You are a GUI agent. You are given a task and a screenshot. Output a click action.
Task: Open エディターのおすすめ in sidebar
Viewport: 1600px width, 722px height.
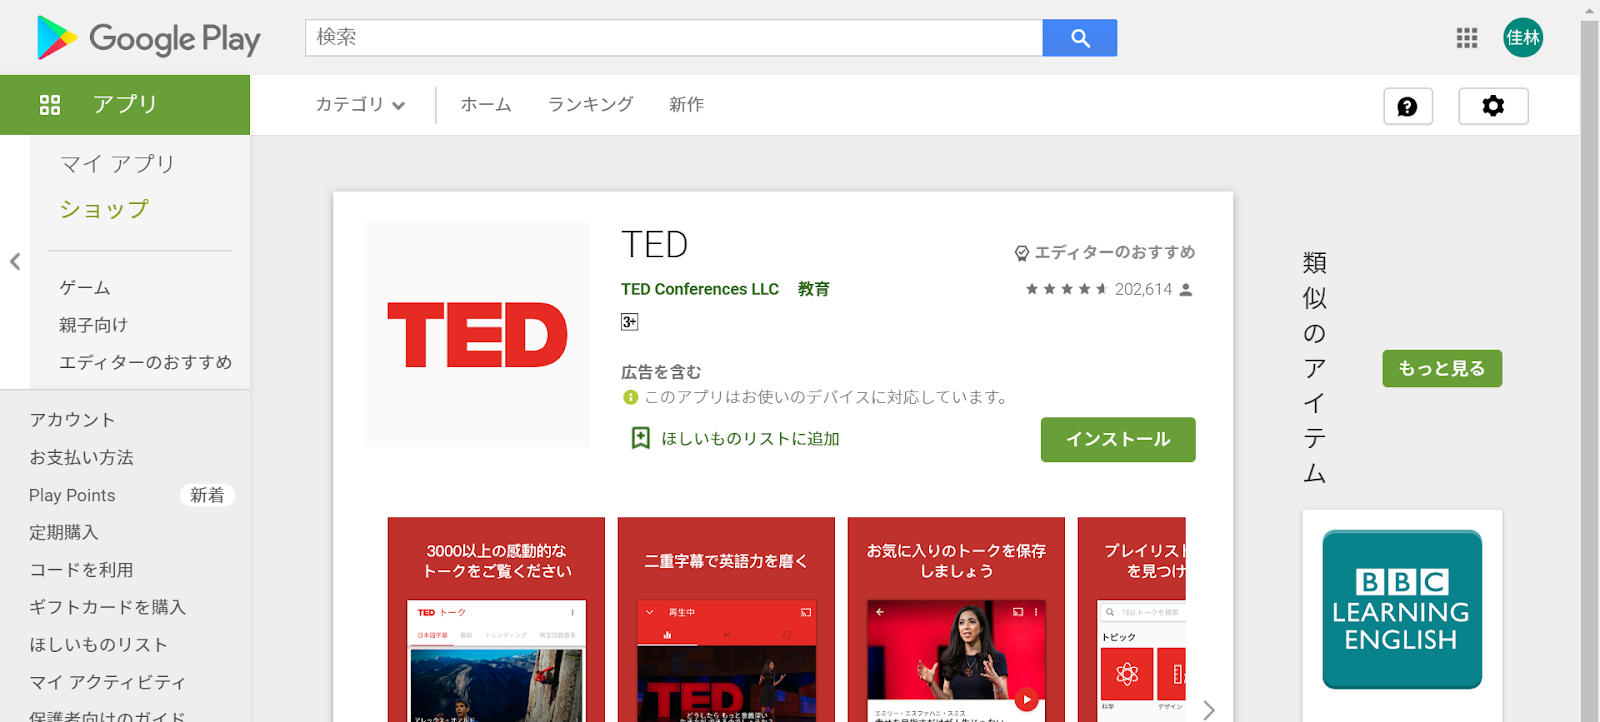[145, 362]
